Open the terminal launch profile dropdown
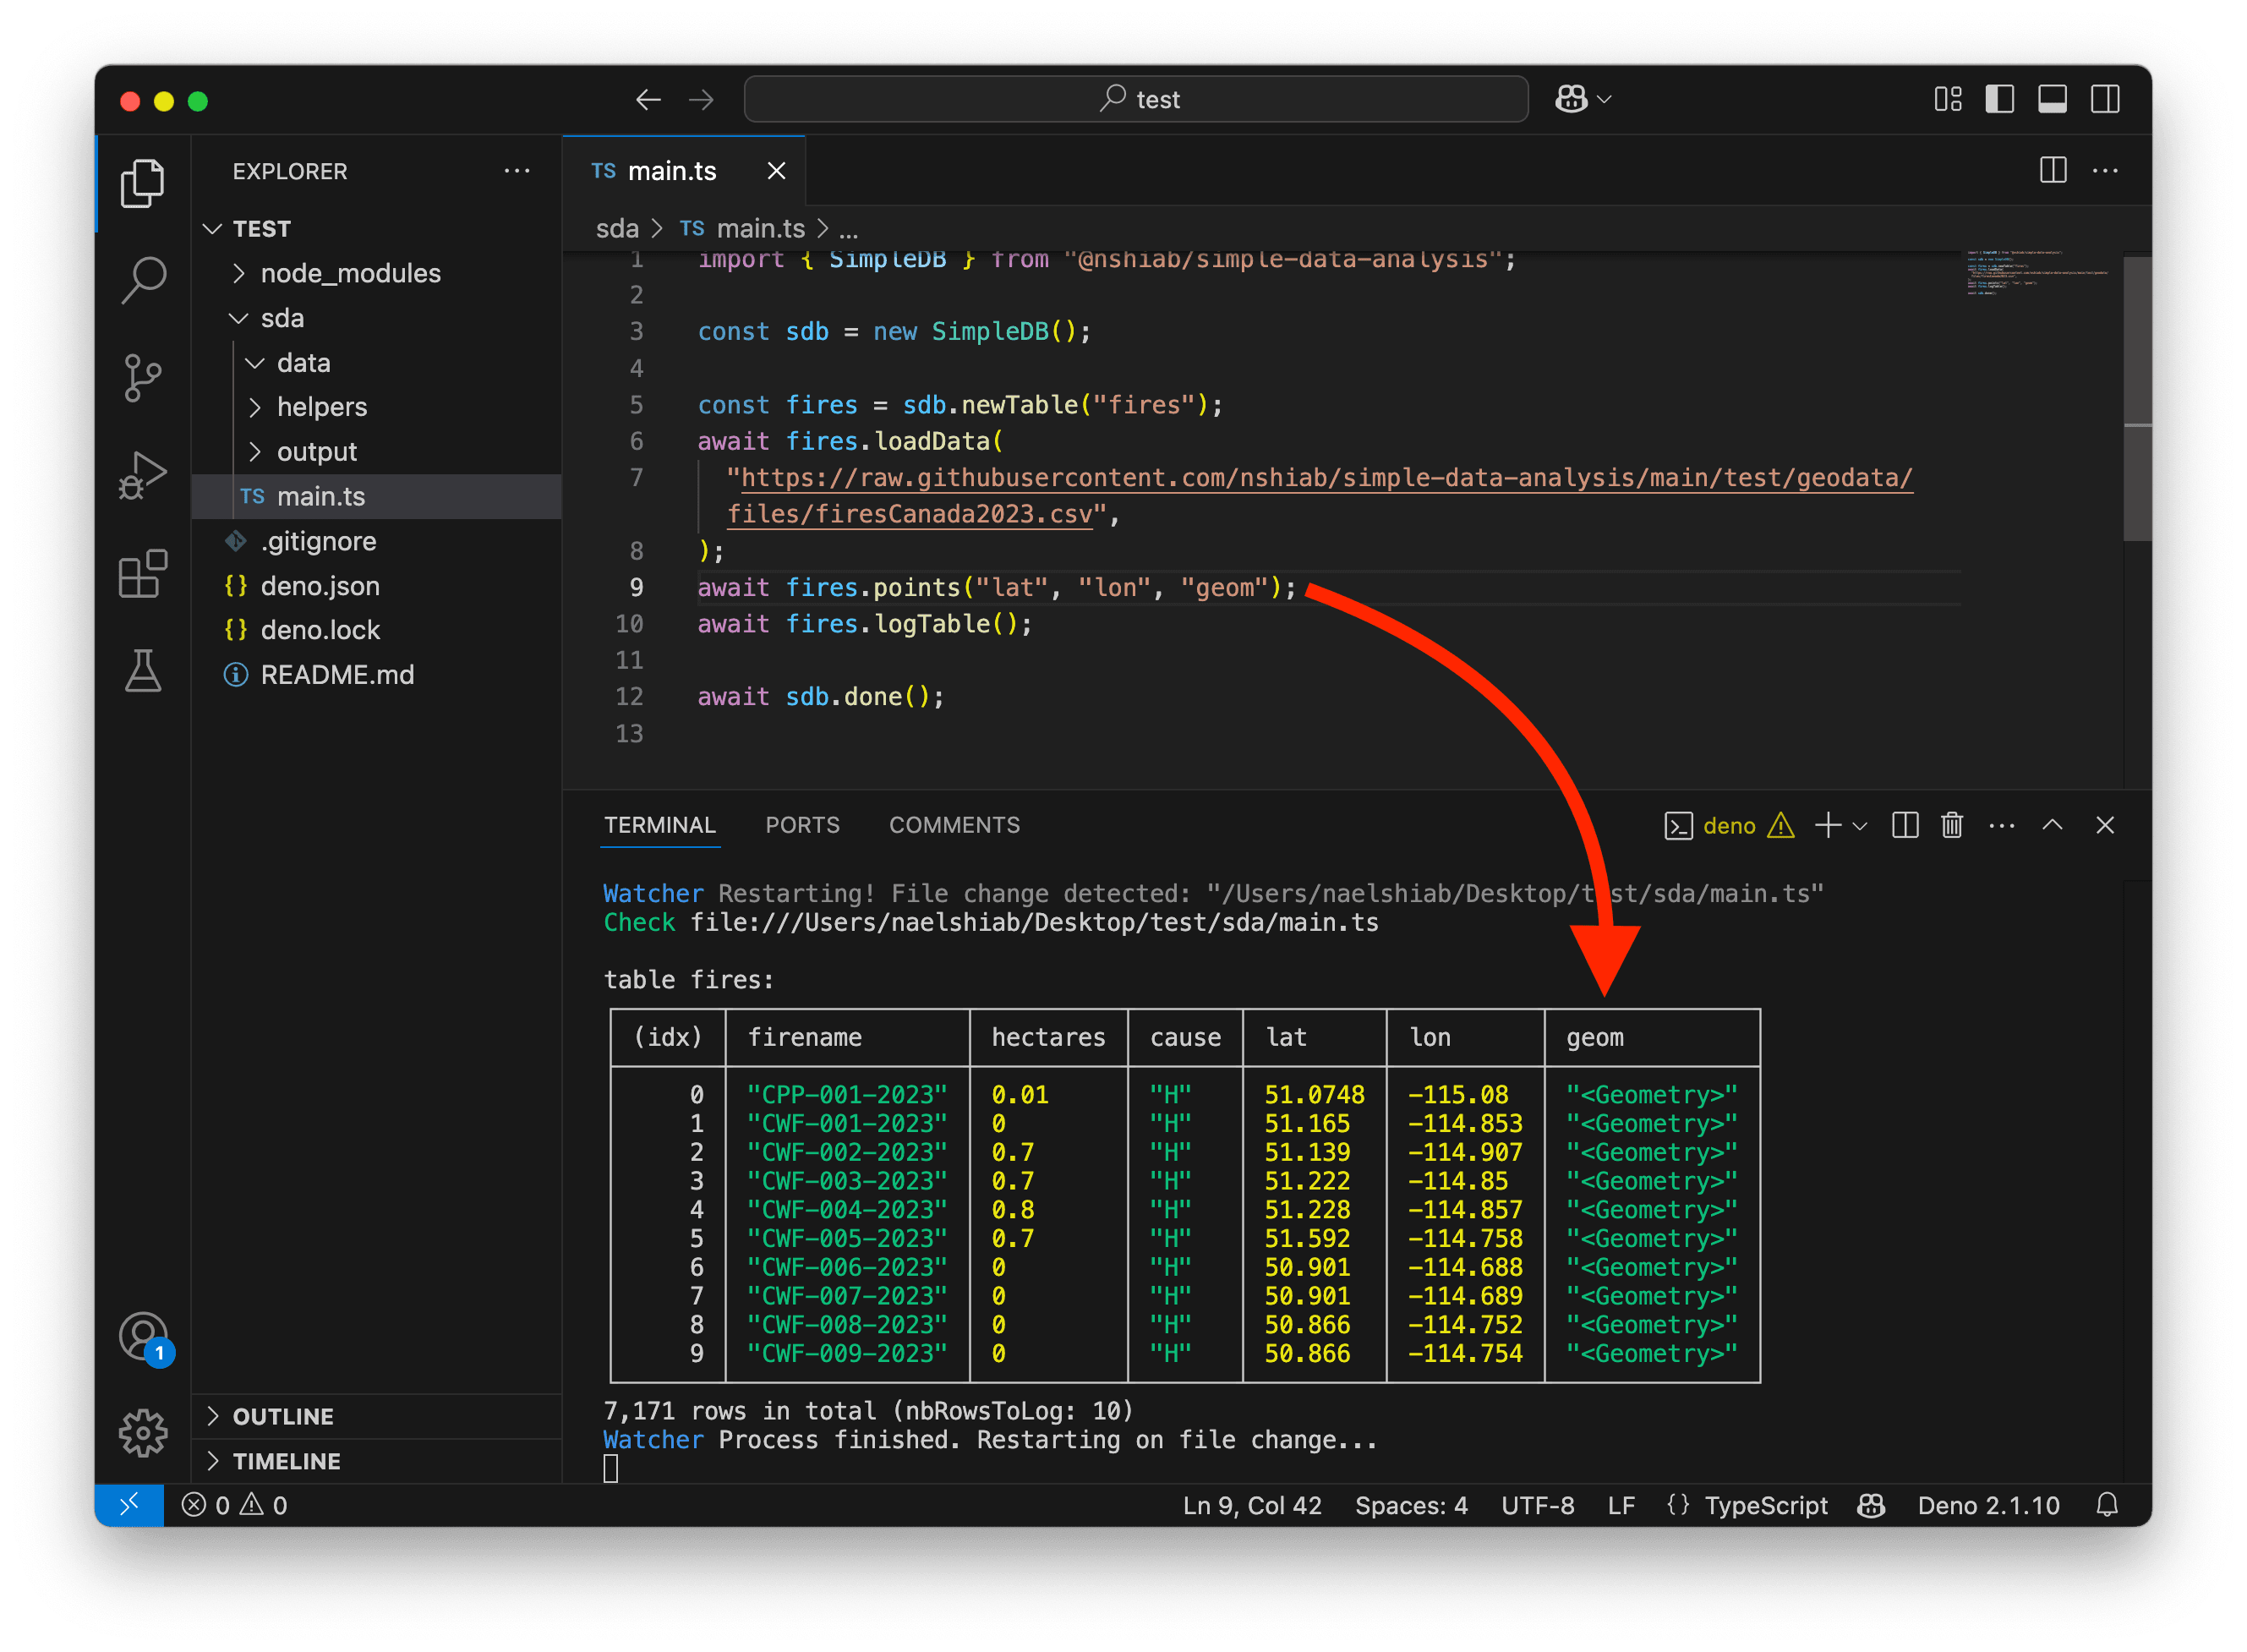 pyautogui.click(x=1860, y=826)
